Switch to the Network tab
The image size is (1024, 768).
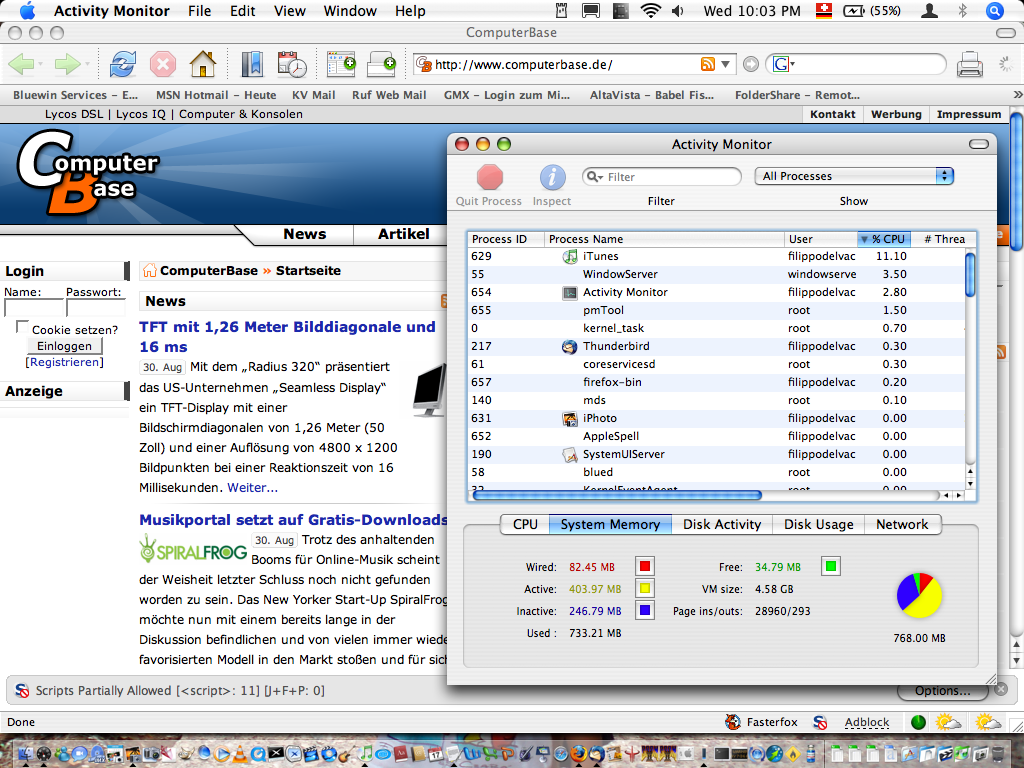point(903,524)
